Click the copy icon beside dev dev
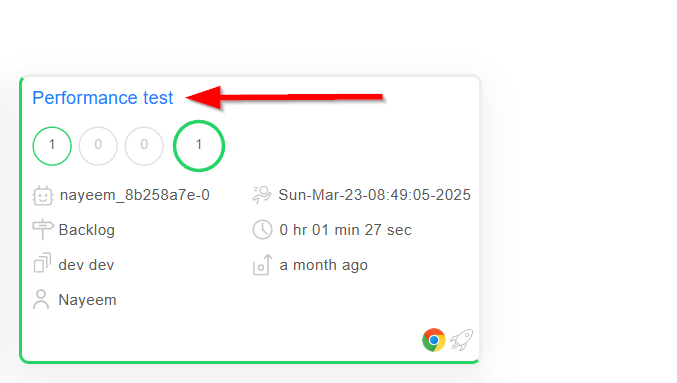677x383 pixels. tap(42, 263)
